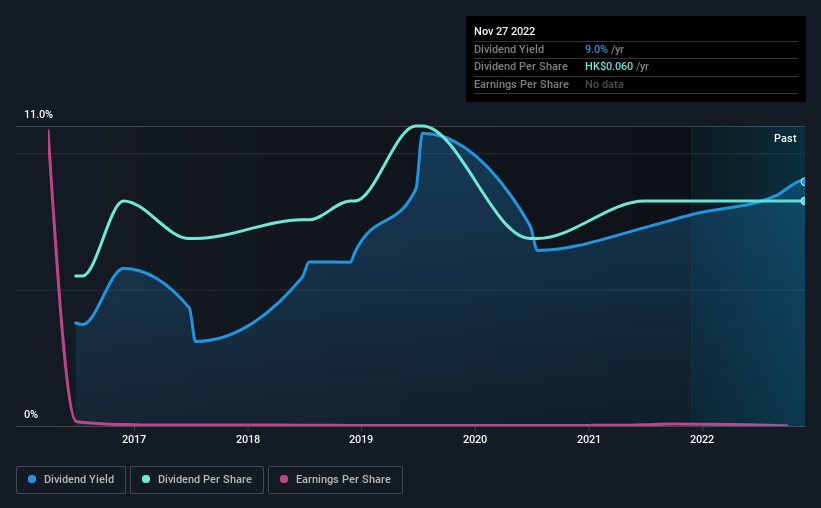The height and width of the screenshot is (508, 821).
Task: Select the 2020 x-axis label
Action: click(x=475, y=439)
